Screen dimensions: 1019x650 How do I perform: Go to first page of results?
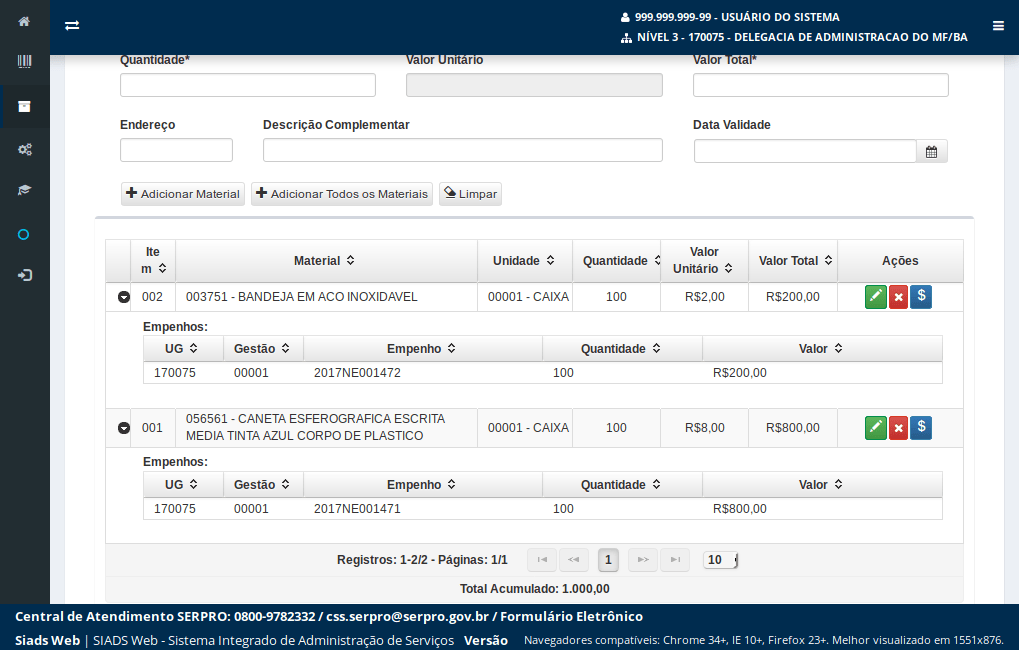pos(542,560)
